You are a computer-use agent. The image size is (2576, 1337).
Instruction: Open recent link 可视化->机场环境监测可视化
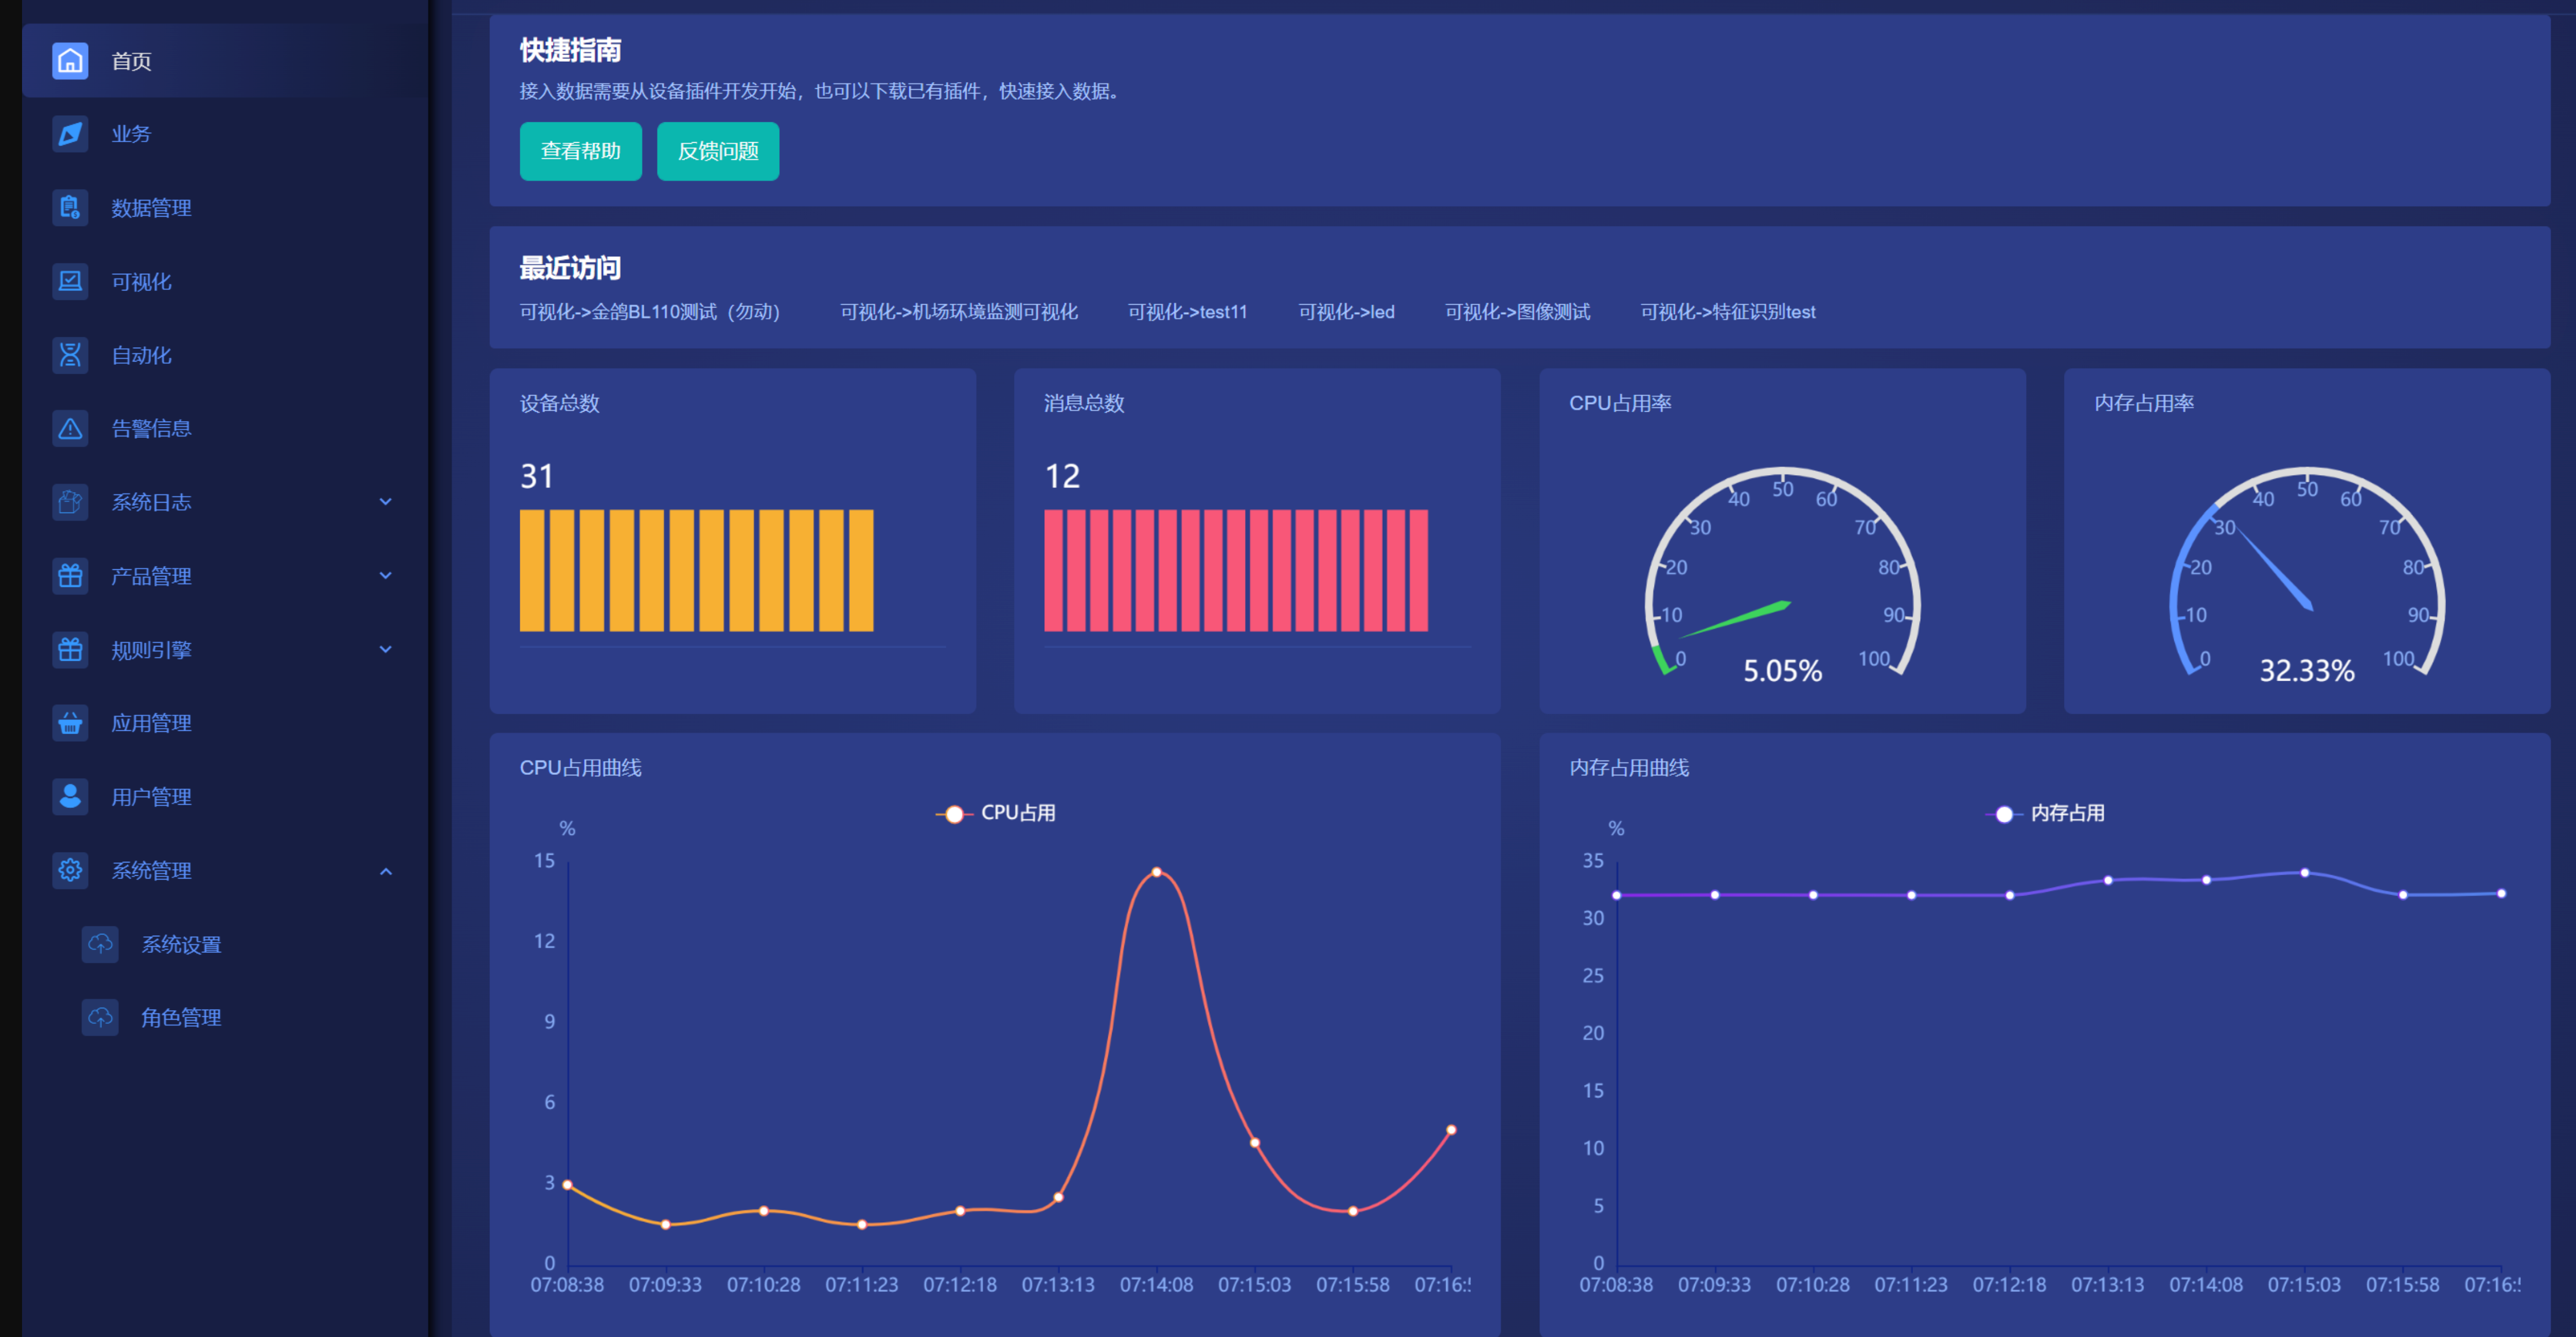(958, 312)
